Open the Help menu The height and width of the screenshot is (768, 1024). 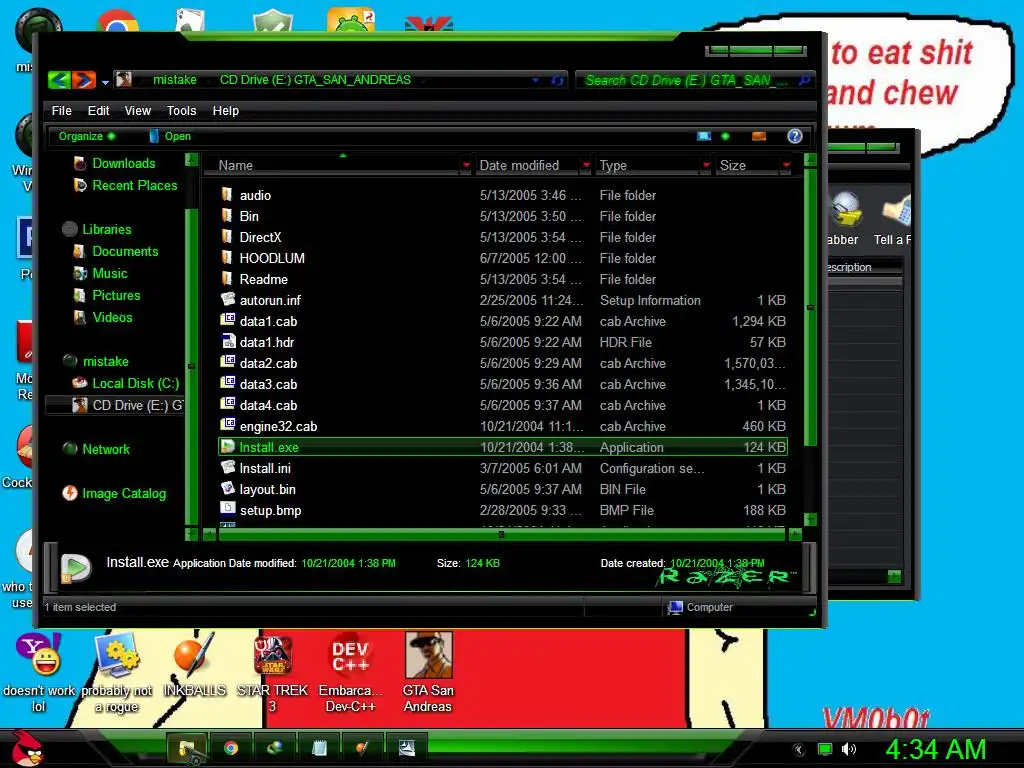point(225,110)
